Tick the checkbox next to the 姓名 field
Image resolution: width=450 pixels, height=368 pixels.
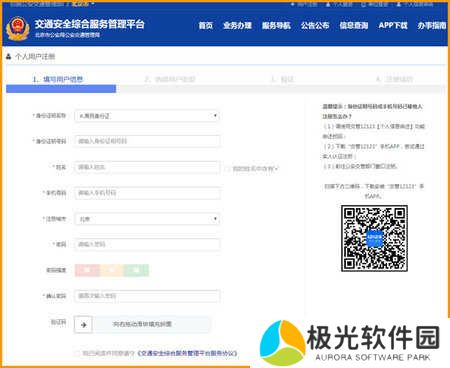[x=227, y=169]
